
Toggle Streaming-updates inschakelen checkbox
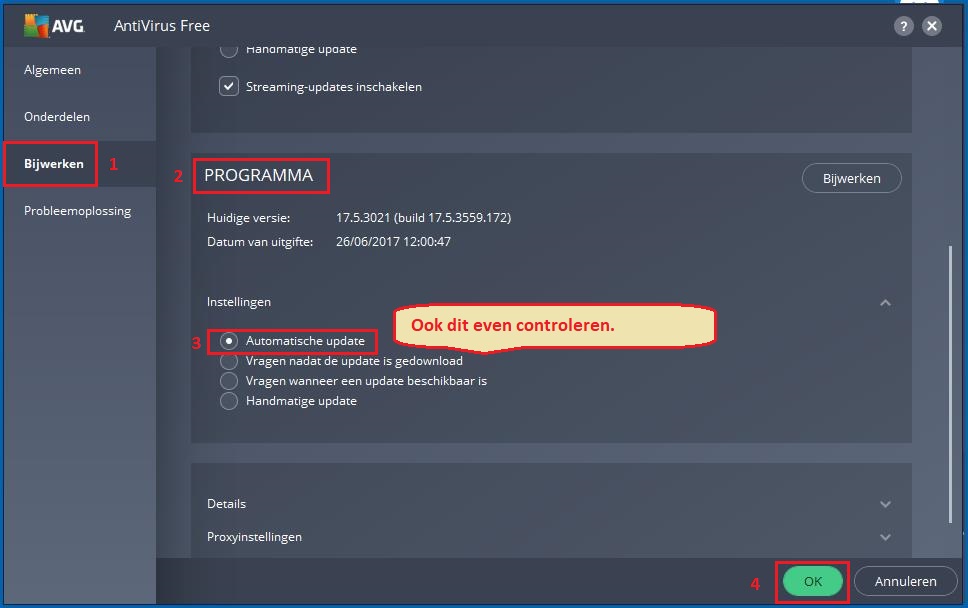click(x=229, y=86)
